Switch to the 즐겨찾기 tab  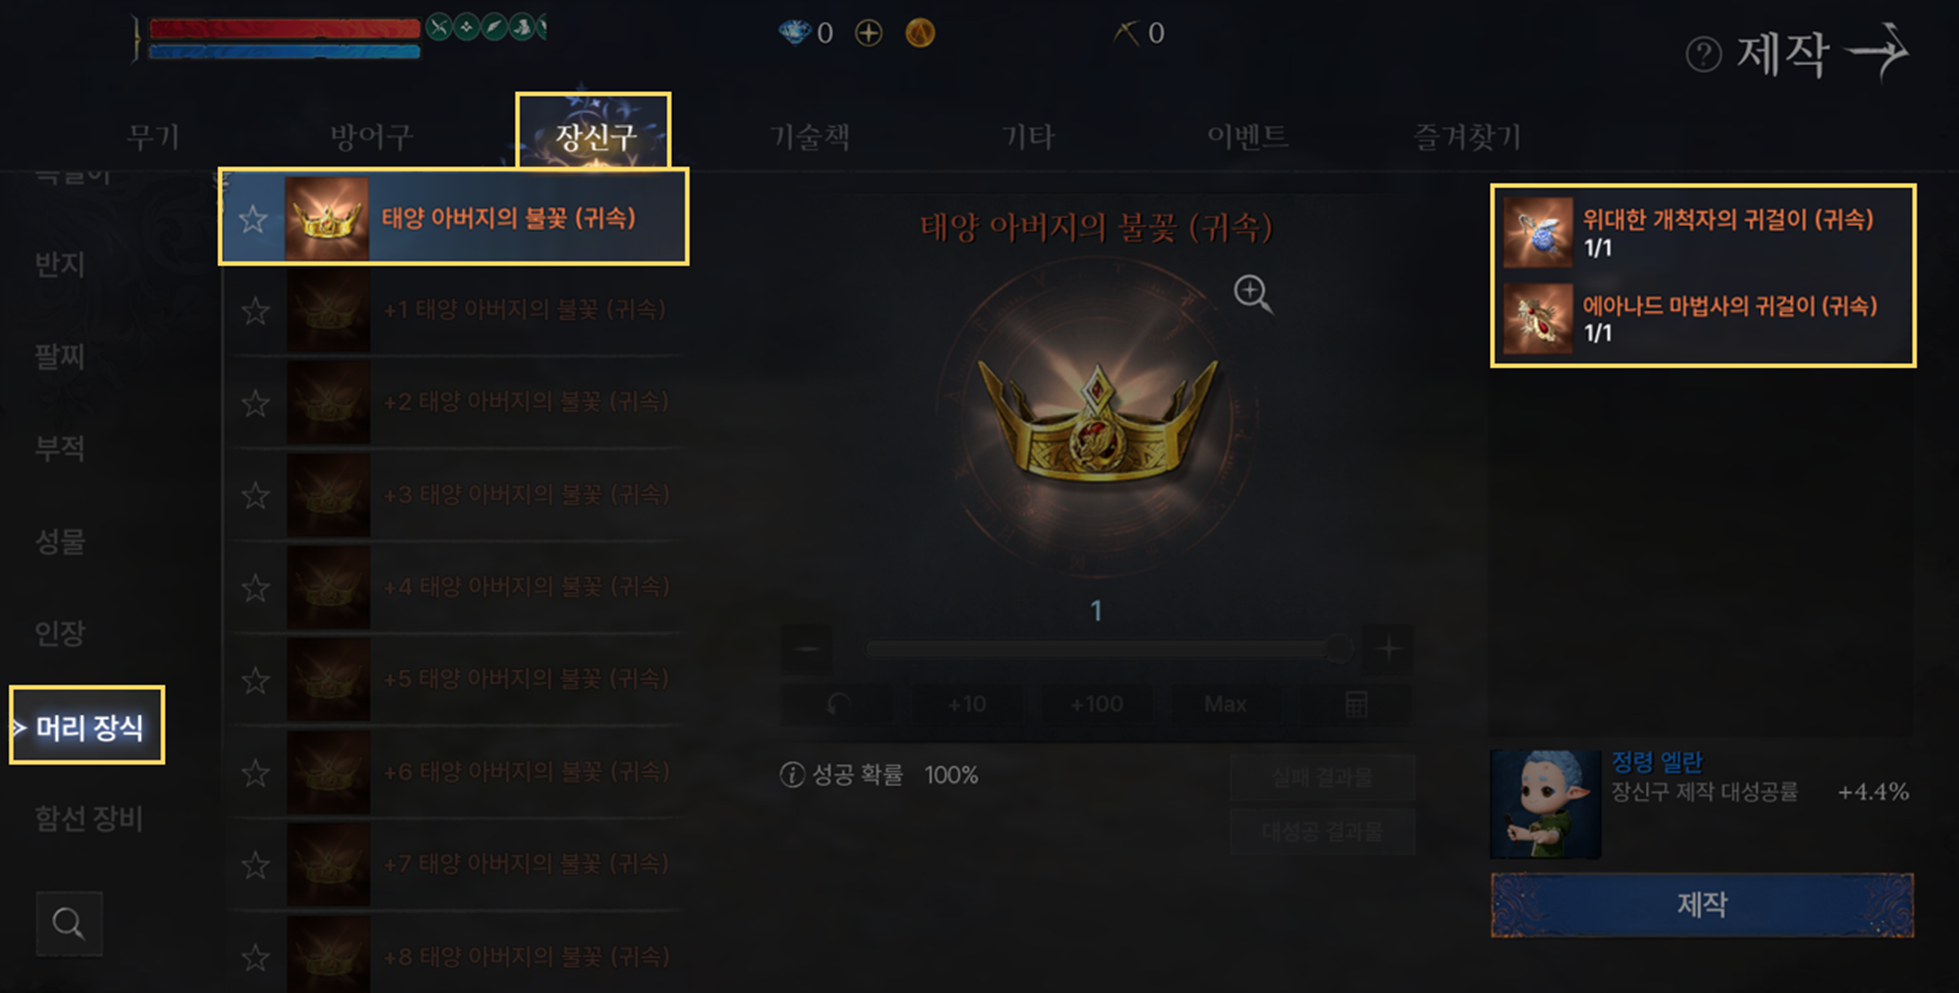pyautogui.click(x=1466, y=136)
